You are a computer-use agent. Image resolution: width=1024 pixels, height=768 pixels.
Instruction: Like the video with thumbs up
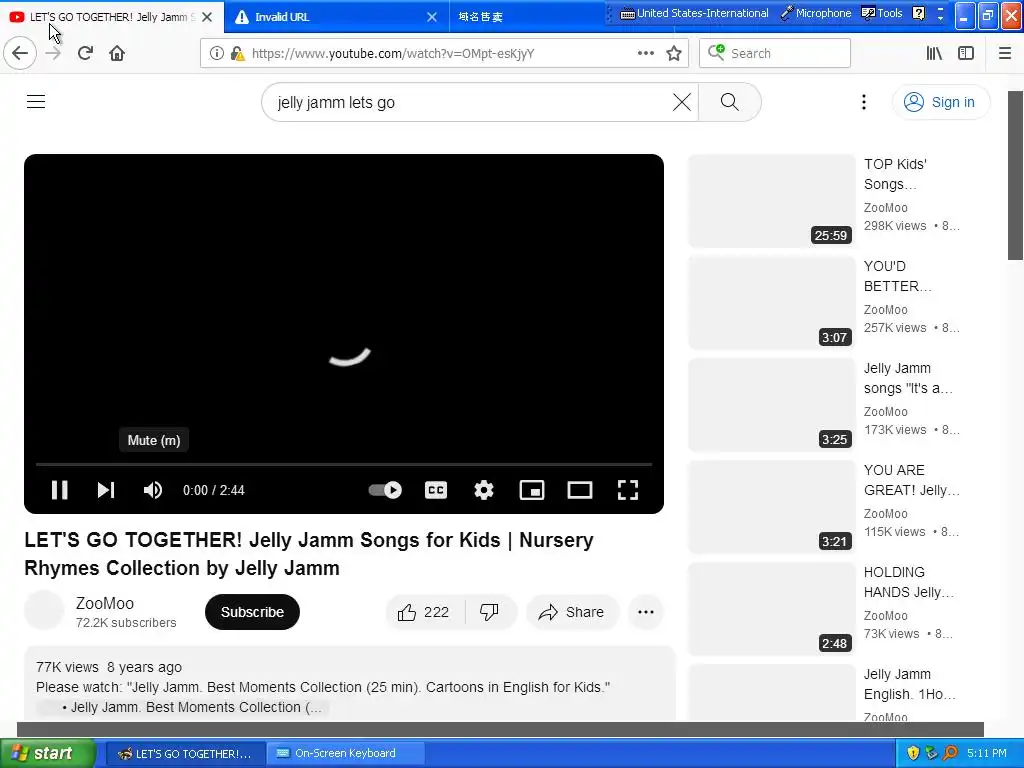coord(423,612)
